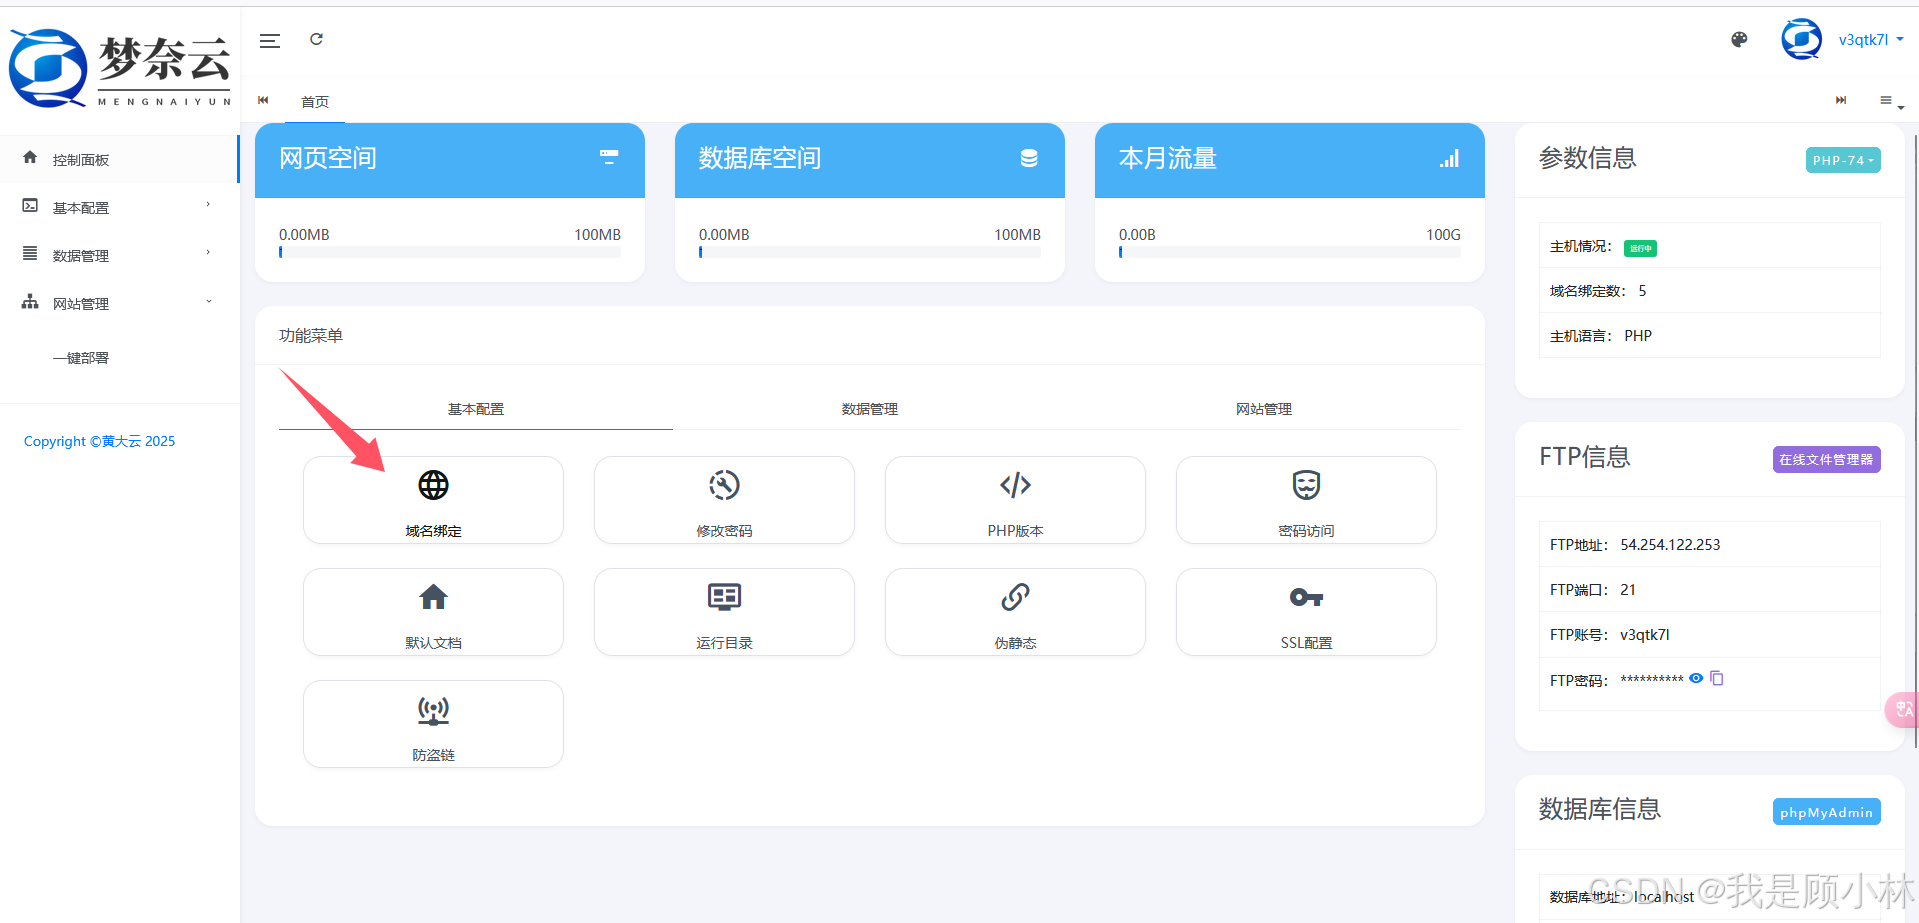Click the refresh icon in top bar
The image size is (1919, 923).
pos(316,39)
